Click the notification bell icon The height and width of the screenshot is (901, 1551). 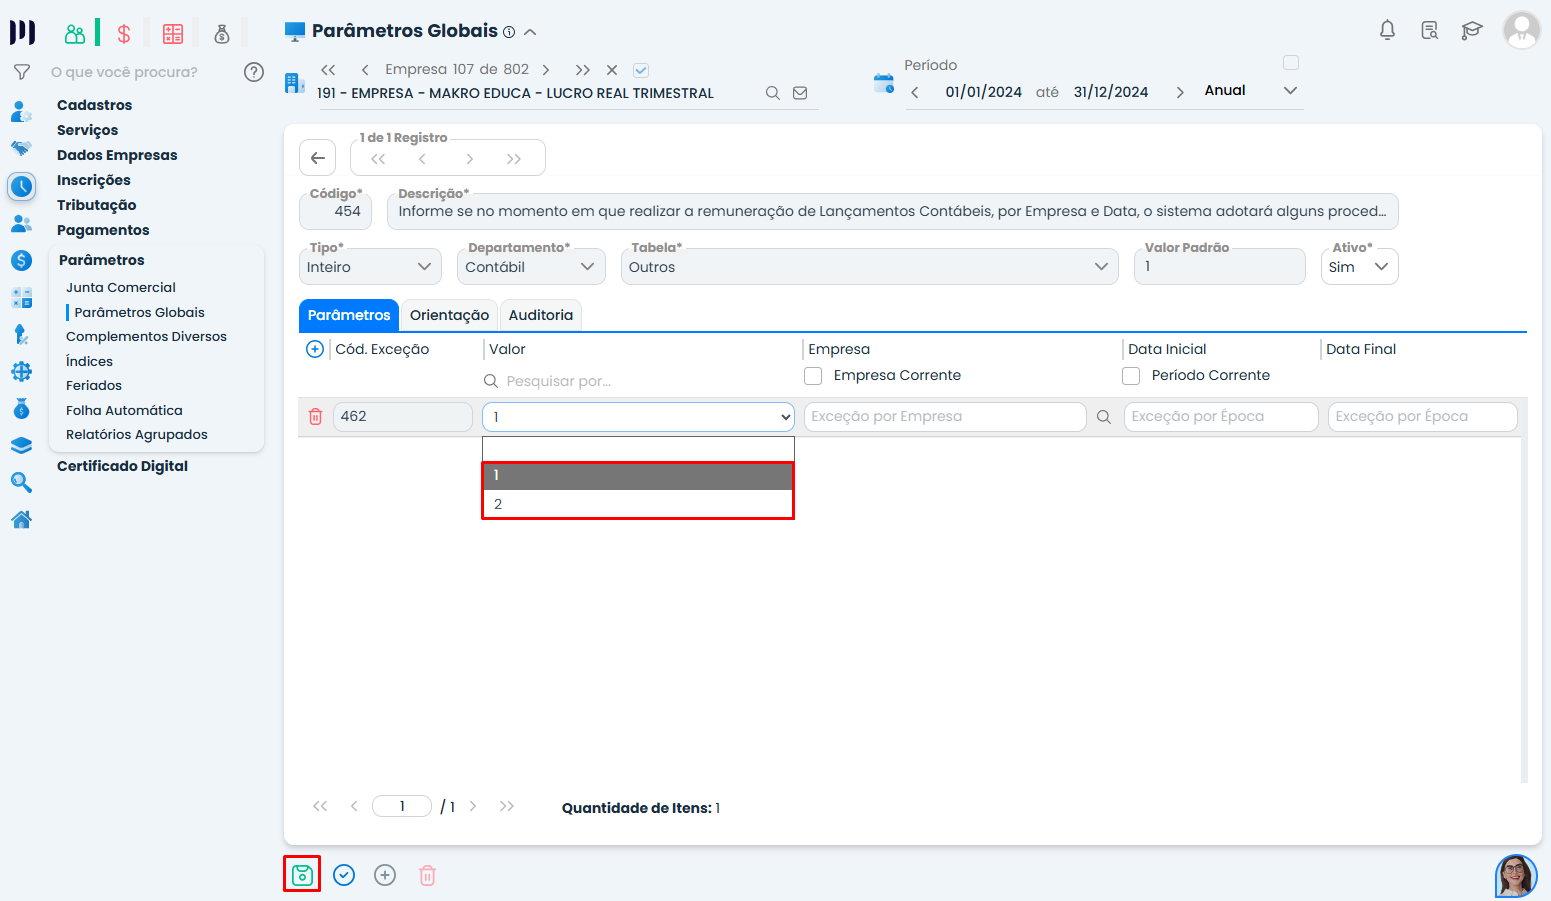pyautogui.click(x=1387, y=30)
